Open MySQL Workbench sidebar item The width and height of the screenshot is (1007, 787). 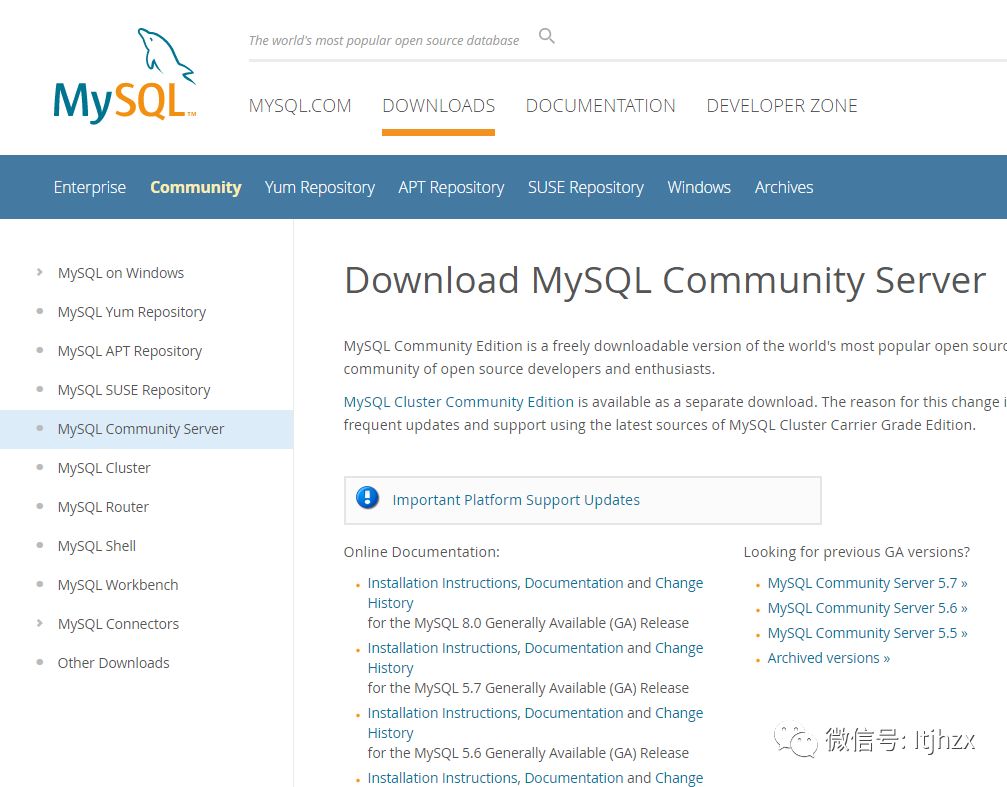point(118,585)
